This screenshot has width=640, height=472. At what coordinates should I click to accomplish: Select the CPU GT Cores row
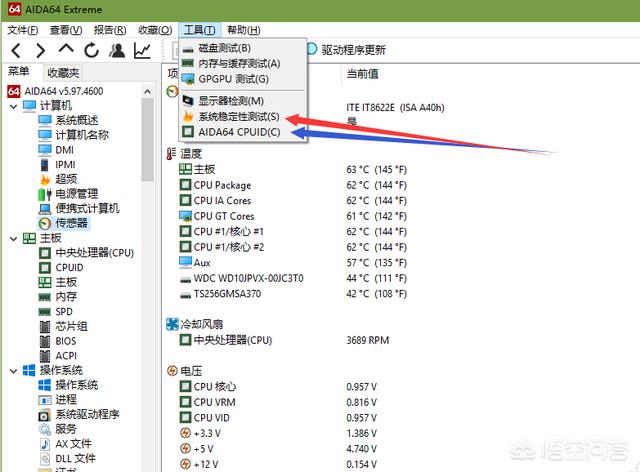point(293,216)
